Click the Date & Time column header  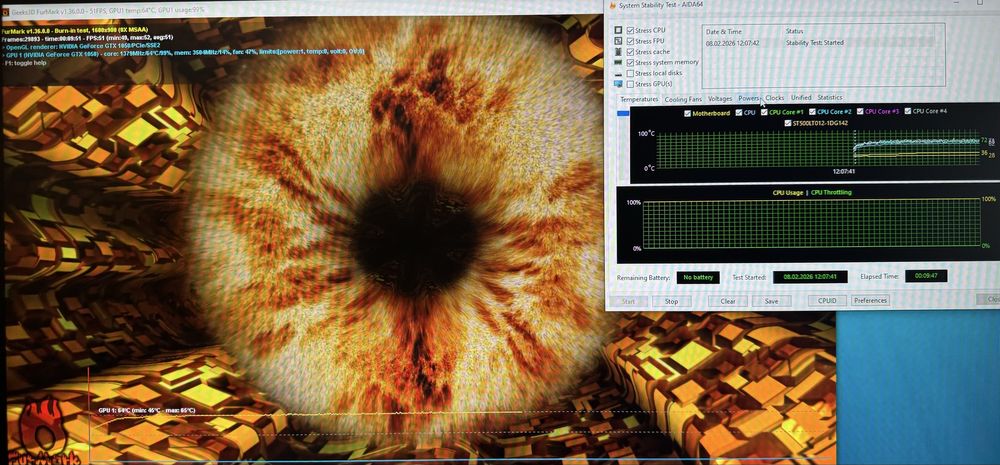[x=723, y=31]
